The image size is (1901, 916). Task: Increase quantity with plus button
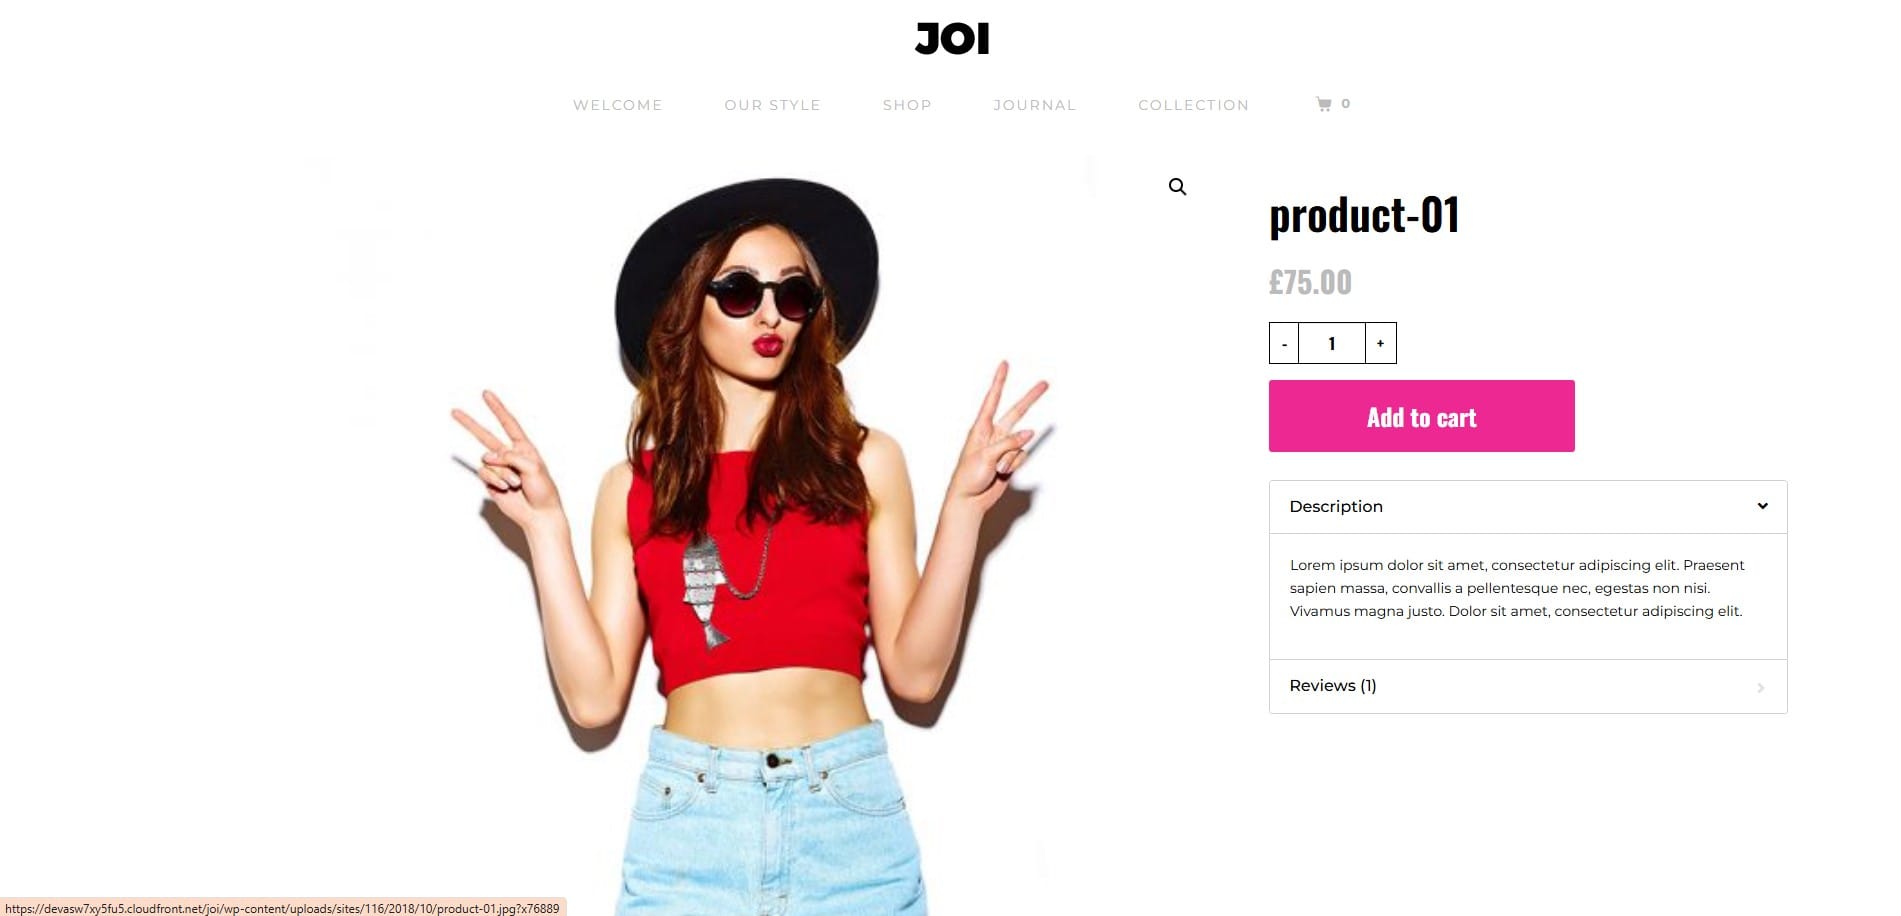(1381, 343)
